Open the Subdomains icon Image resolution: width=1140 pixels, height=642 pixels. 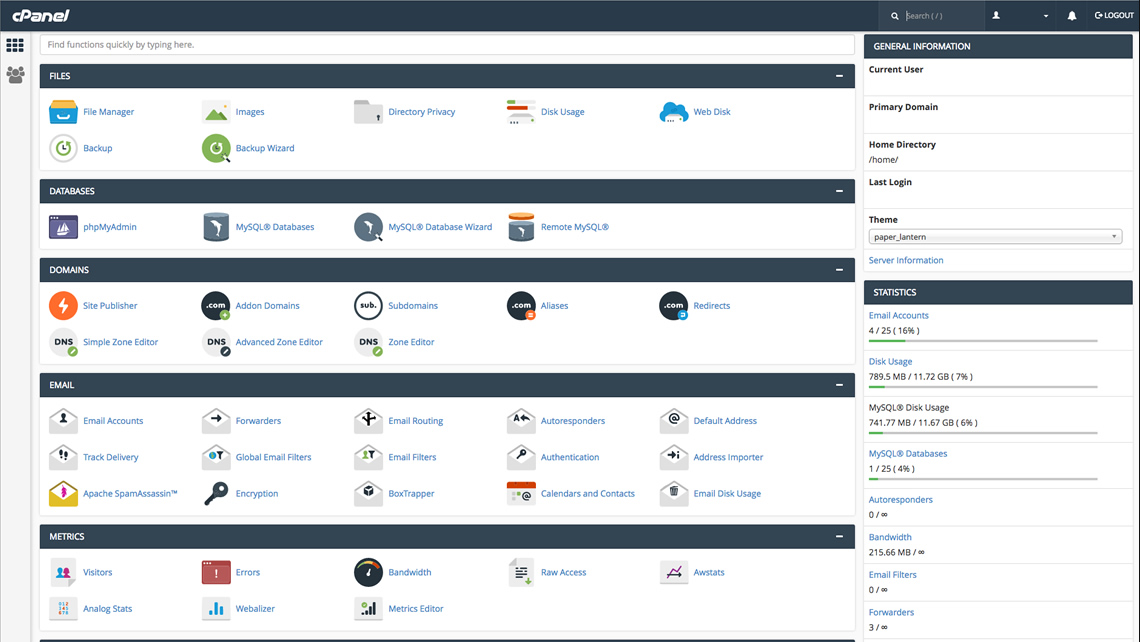(369, 305)
